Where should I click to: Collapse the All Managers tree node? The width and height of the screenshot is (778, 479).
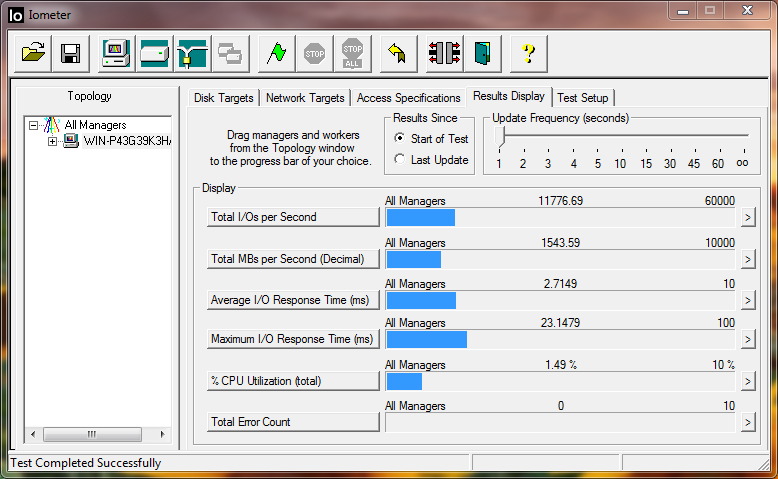coord(33,125)
